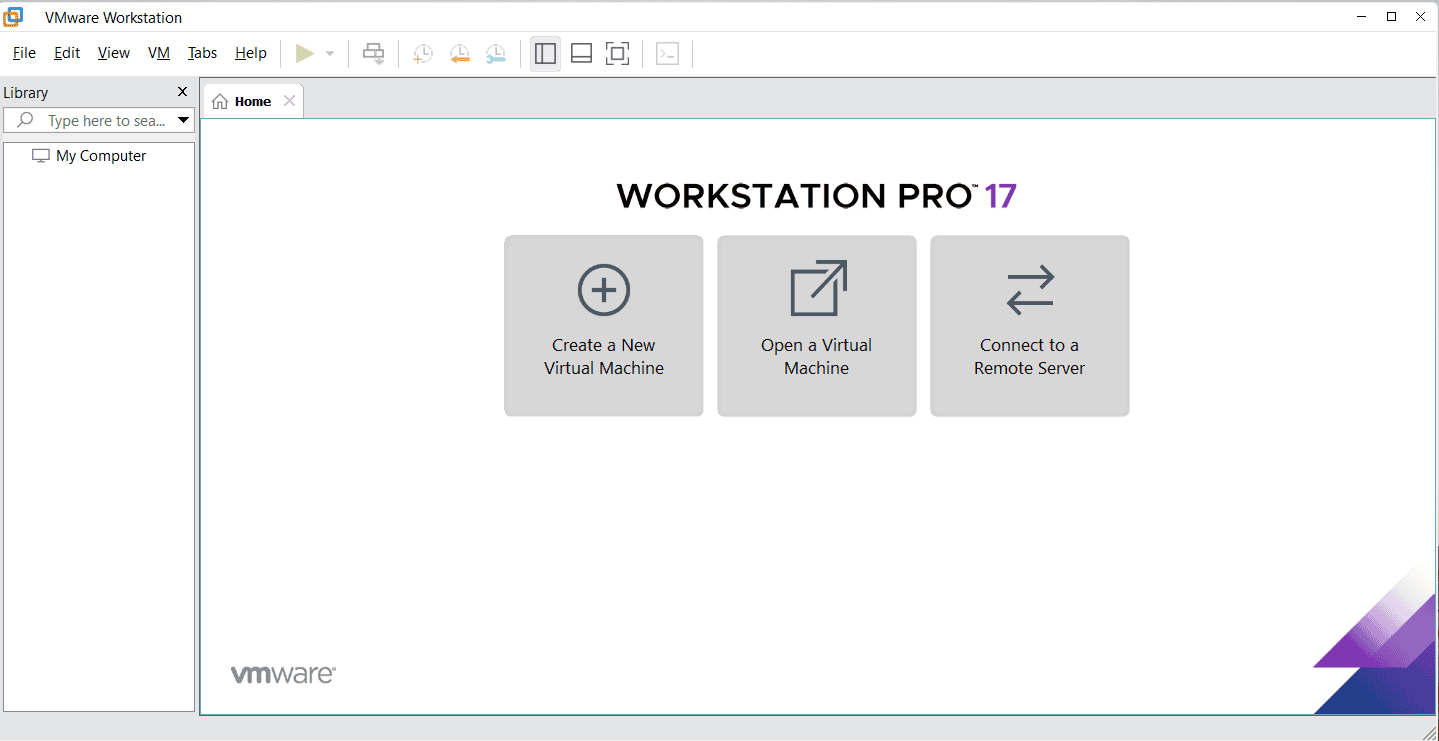Select My Computer in the library tree
Screen dimensions: 1439x741
pyautogui.click(x=101, y=156)
